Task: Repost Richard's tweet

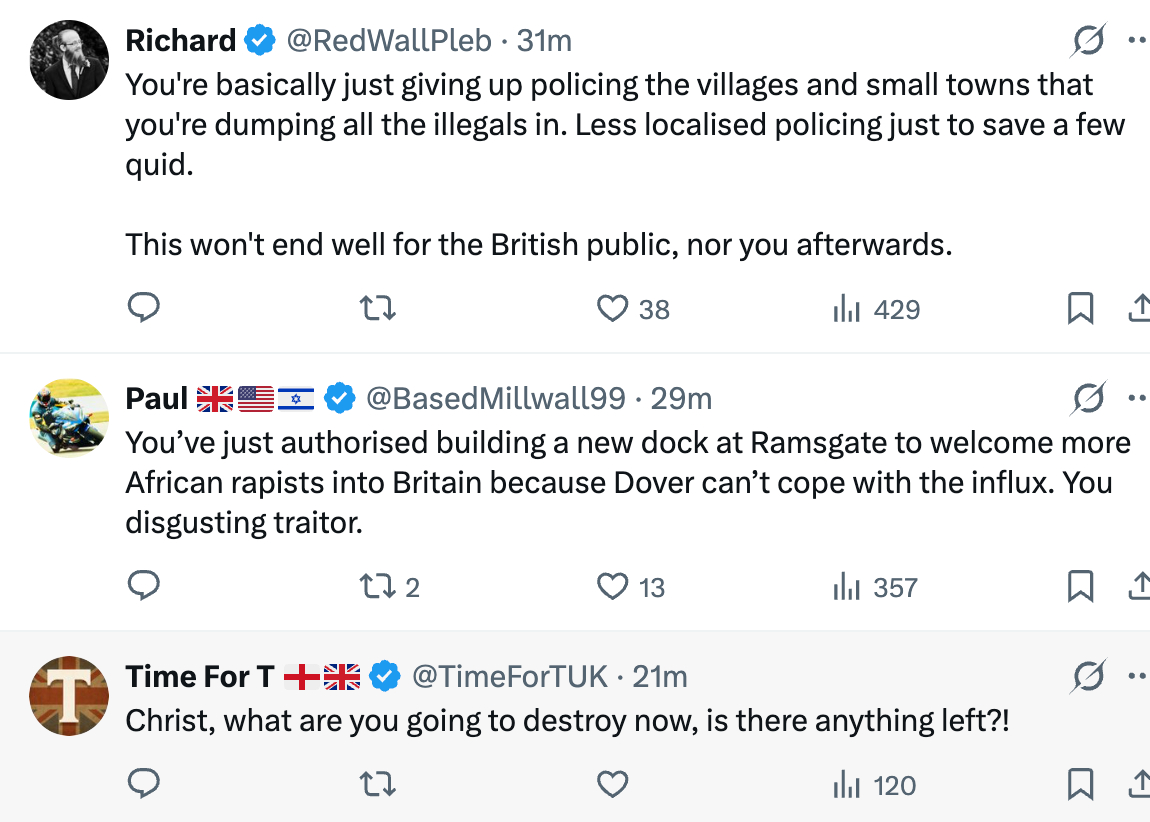Action: click(x=377, y=308)
